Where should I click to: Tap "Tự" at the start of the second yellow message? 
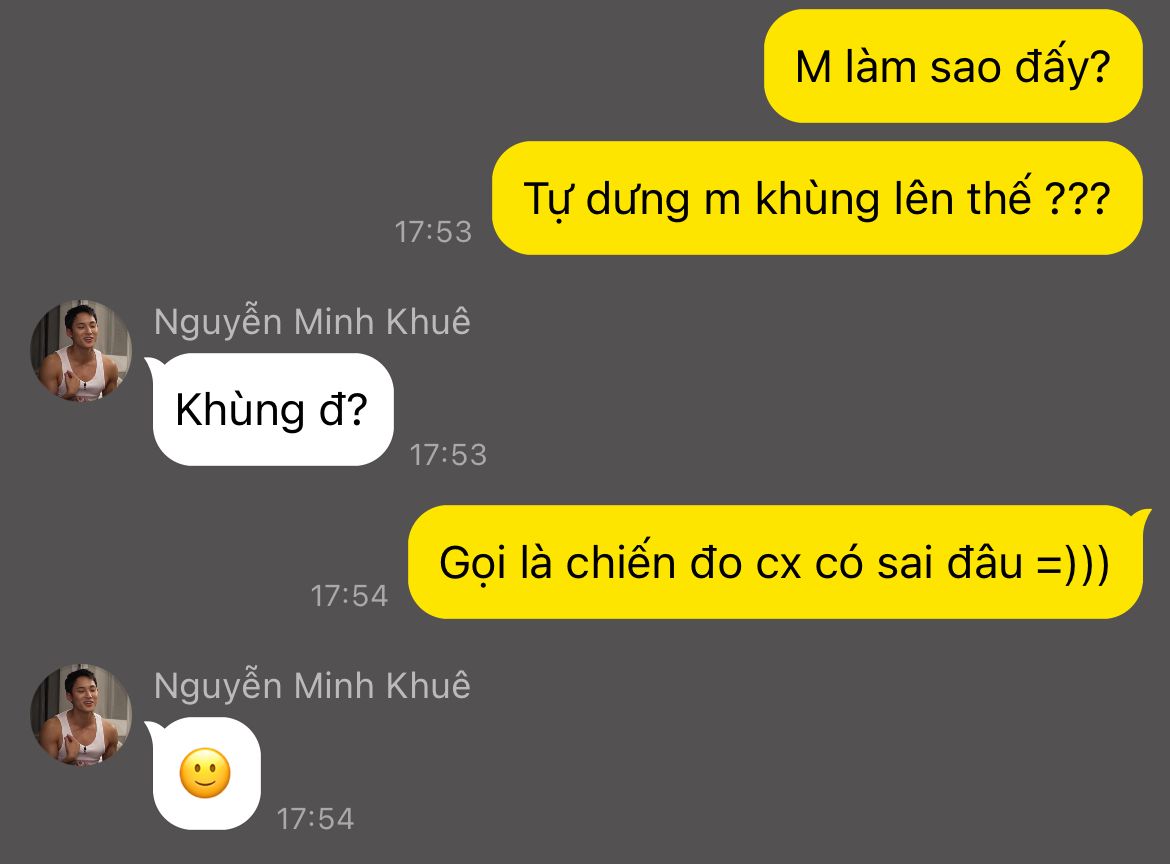[545, 200]
